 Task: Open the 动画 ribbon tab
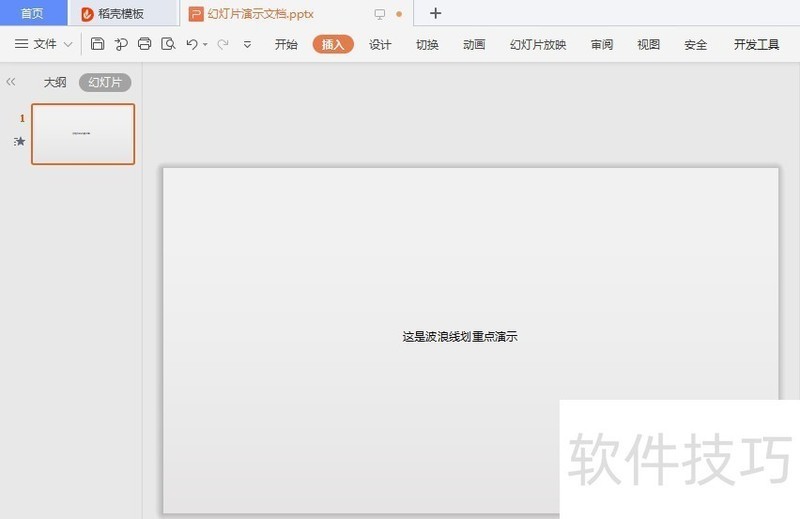tap(474, 44)
